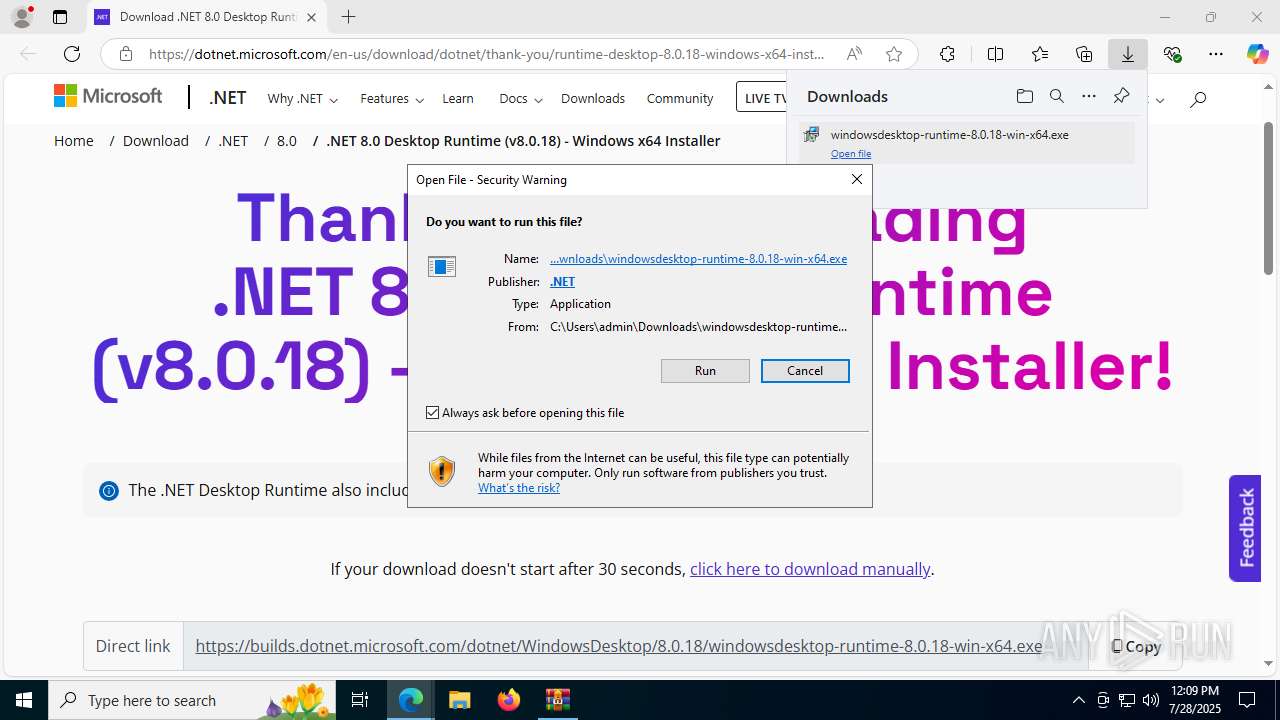This screenshot has width=1280, height=720.
Task: Open the Feedback side tab
Action: 1245,528
